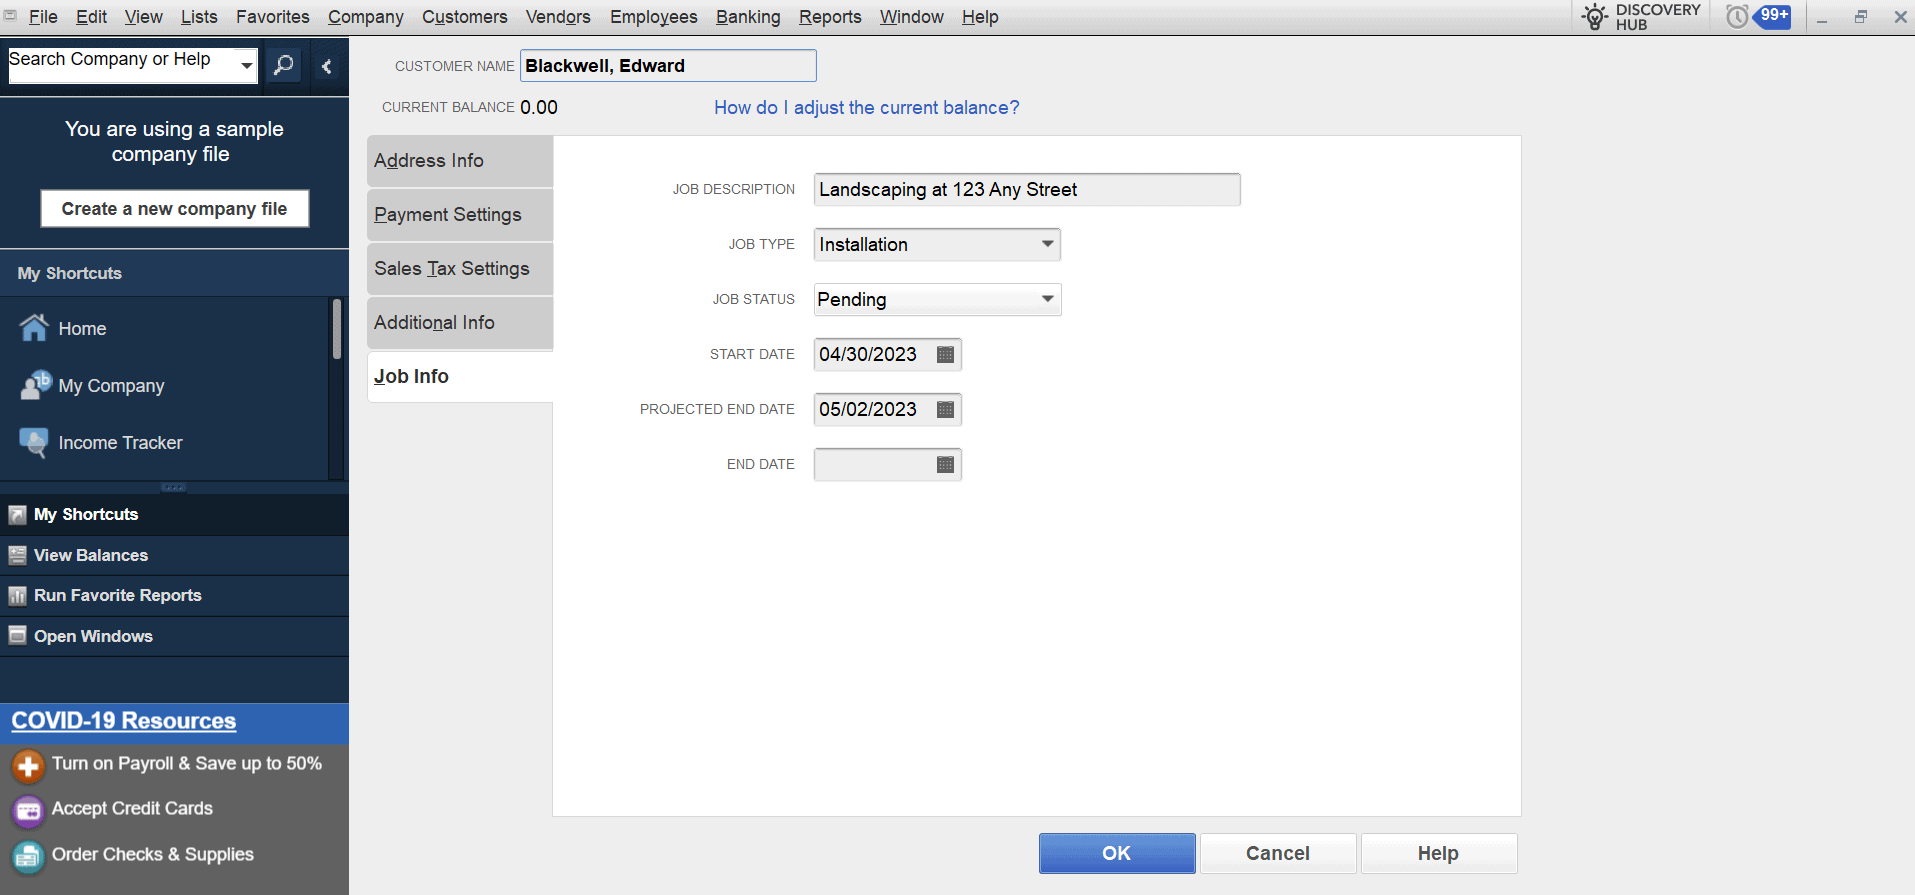Click the Start Date text field
The image size is (1915, 895).
tap(873, 354)
